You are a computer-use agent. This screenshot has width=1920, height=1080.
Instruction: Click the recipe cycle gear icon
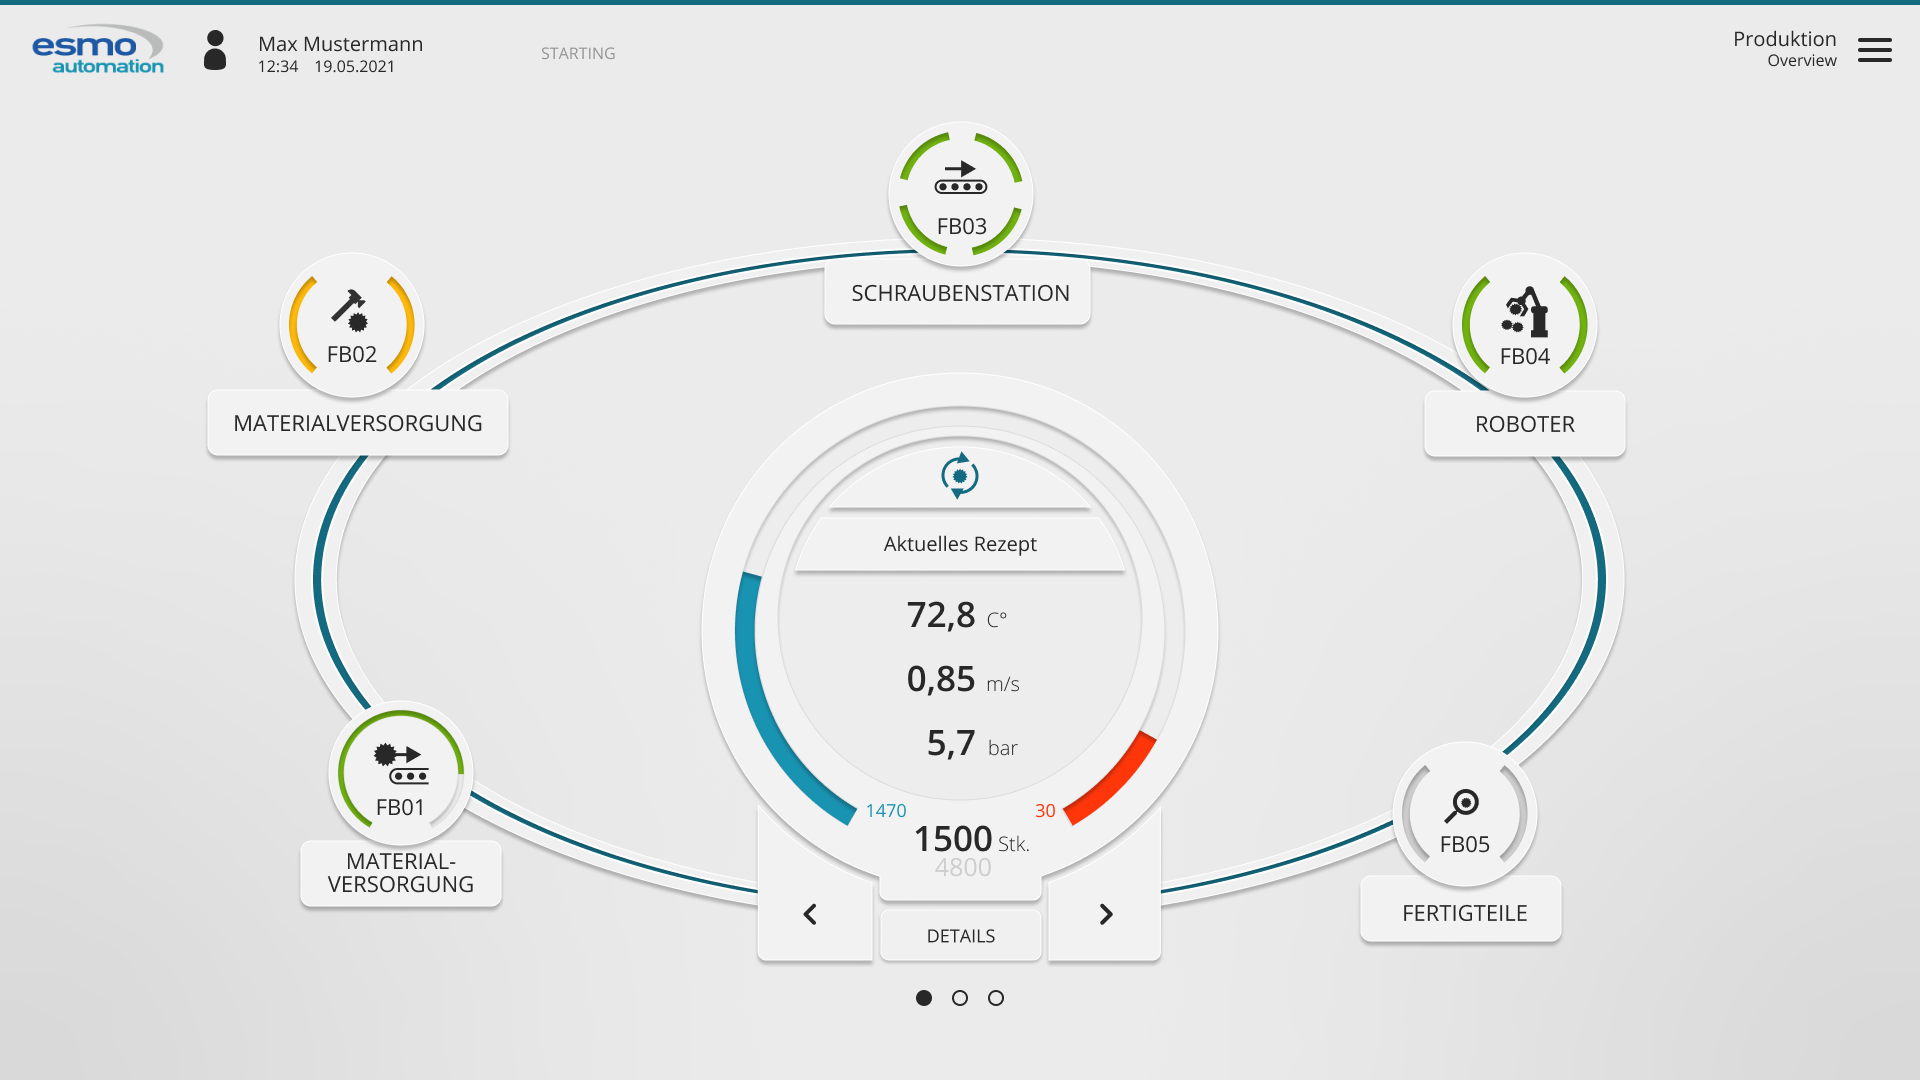(960, 476)
